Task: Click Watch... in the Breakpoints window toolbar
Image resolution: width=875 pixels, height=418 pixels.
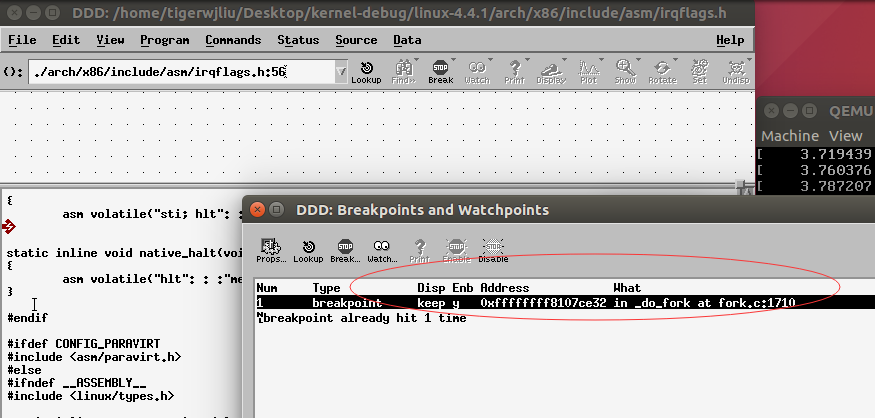Action: click(382, 251)
